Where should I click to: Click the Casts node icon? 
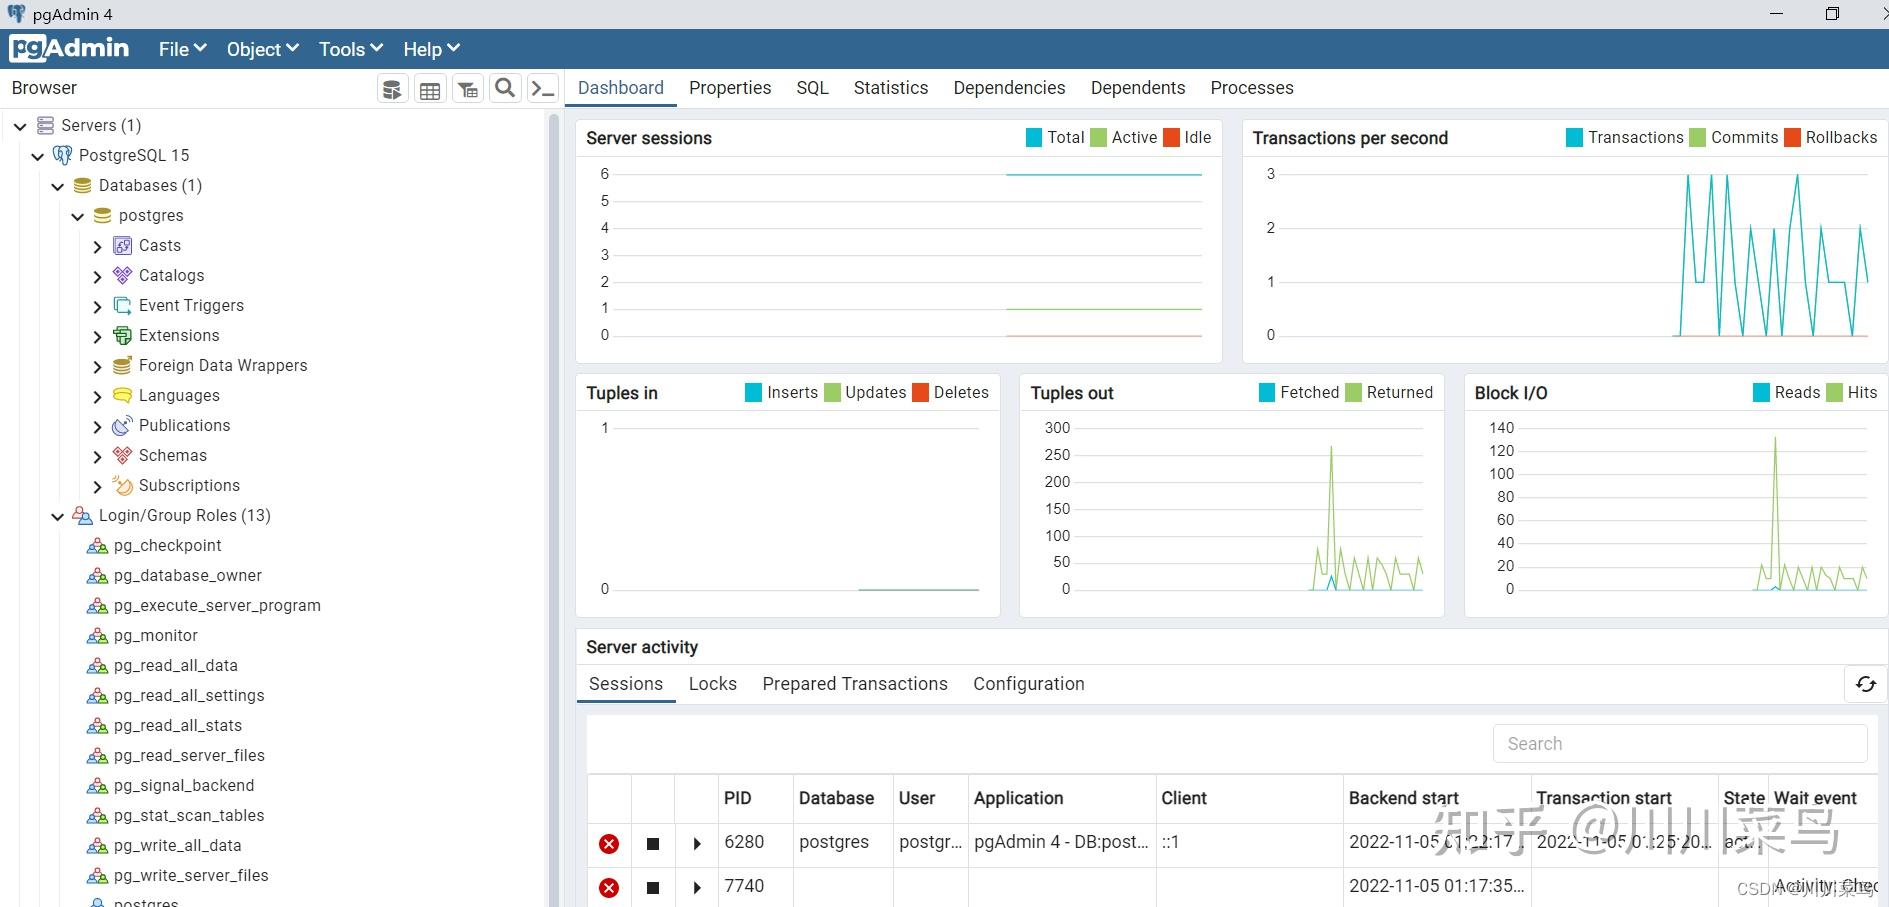(x=123, y=246)
